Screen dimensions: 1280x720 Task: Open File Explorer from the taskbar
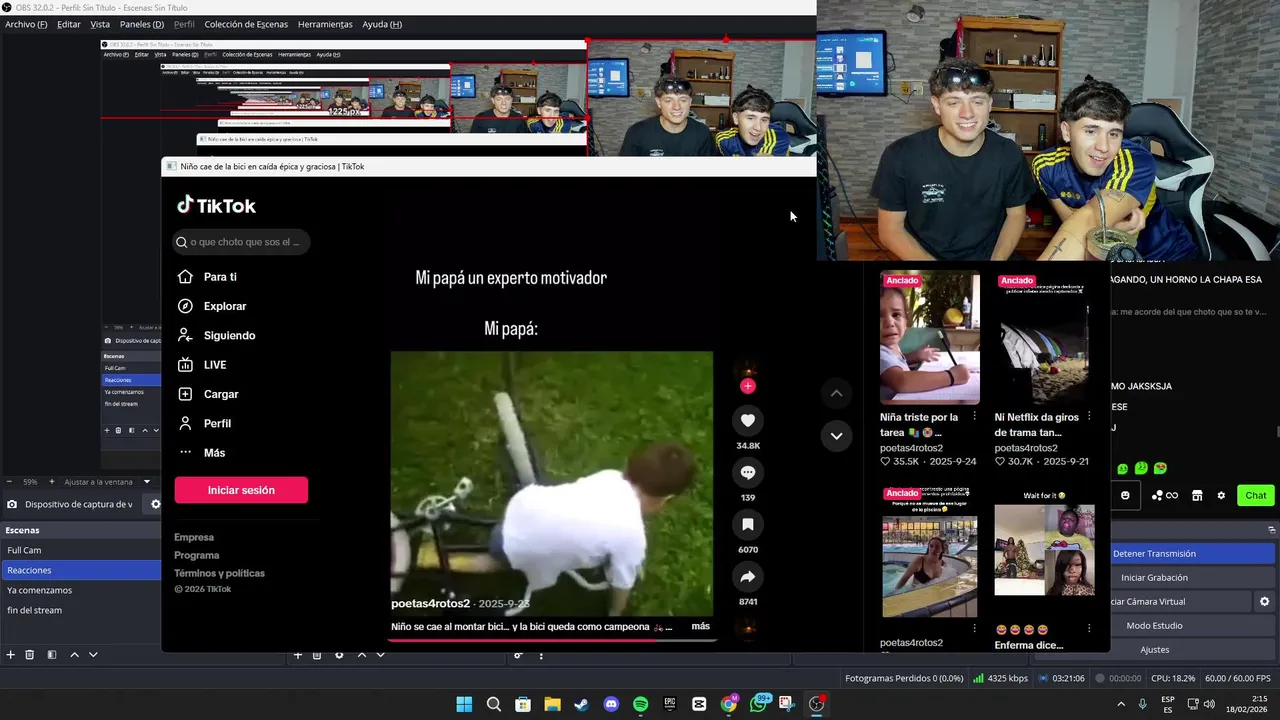click(x=552, y=704)
